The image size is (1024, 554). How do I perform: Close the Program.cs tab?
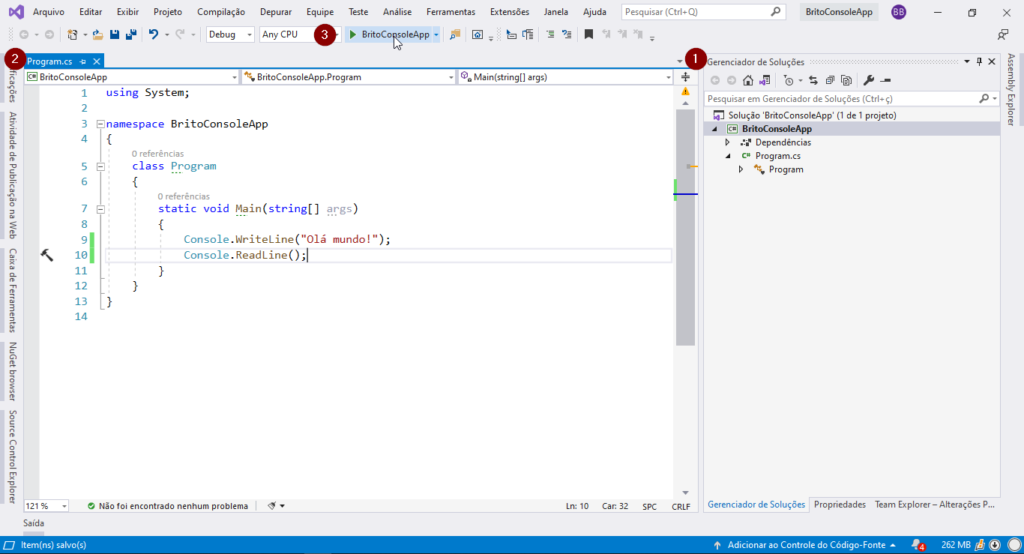coord(97,61)
